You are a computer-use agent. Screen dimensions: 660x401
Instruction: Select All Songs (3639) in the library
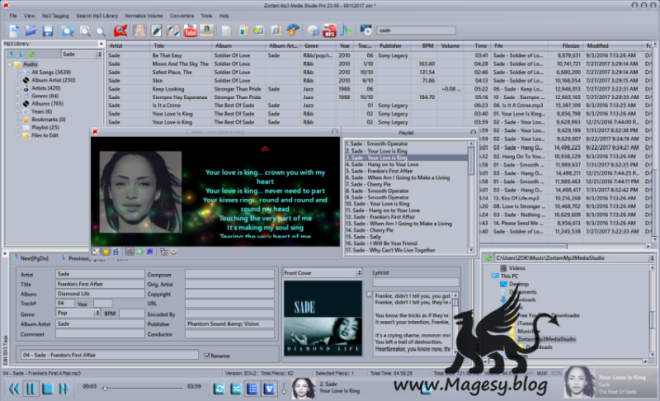click(51, 72)
